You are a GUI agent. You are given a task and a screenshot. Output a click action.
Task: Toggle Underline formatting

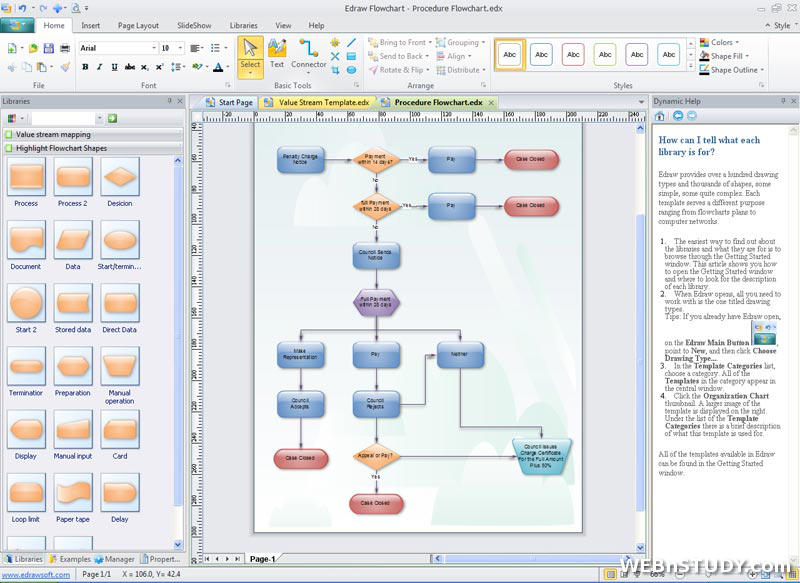[x=114, y=67]
